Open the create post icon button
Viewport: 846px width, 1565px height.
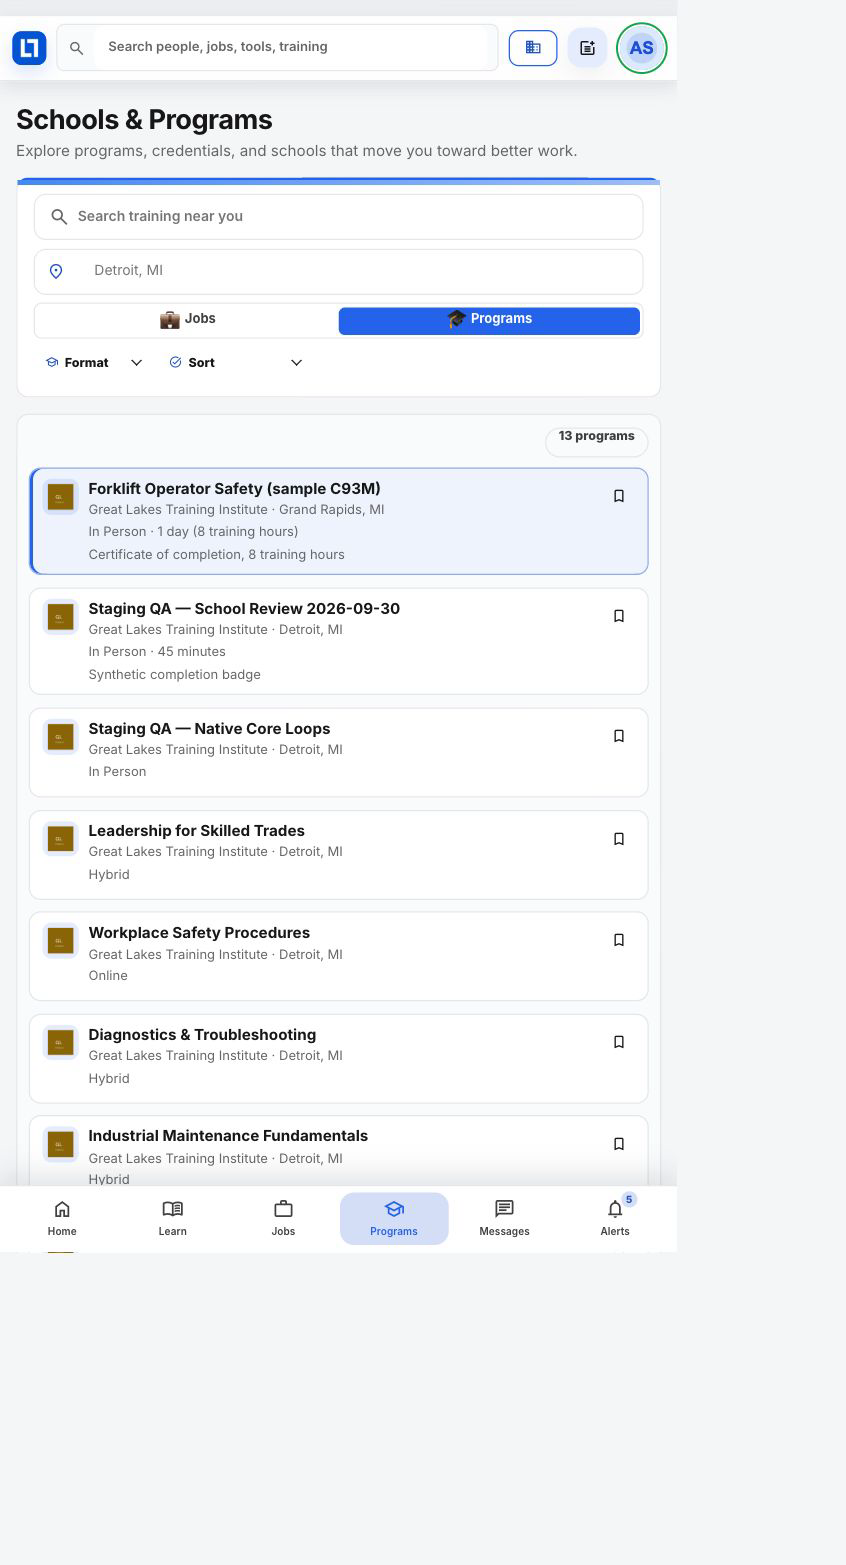[587, 47]
